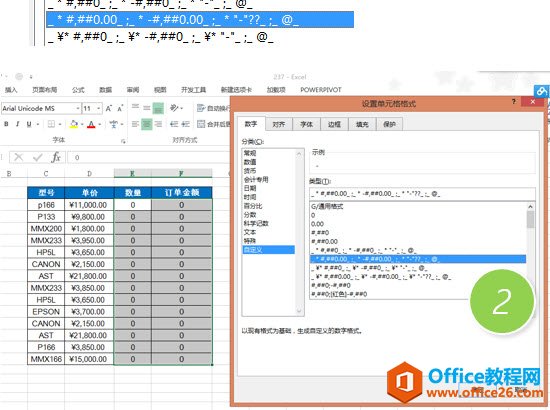This screenshot has height=410, width=550.
Task: Open the 公式 ribbon tab
Action: tap(78, 90)
